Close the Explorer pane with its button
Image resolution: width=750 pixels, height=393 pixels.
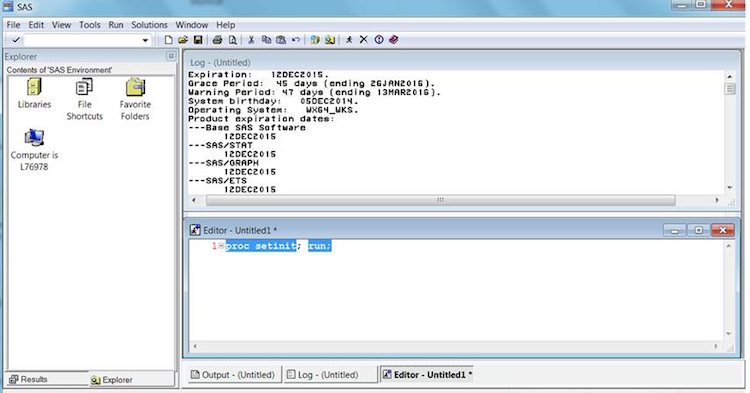(x=171, y=56)
